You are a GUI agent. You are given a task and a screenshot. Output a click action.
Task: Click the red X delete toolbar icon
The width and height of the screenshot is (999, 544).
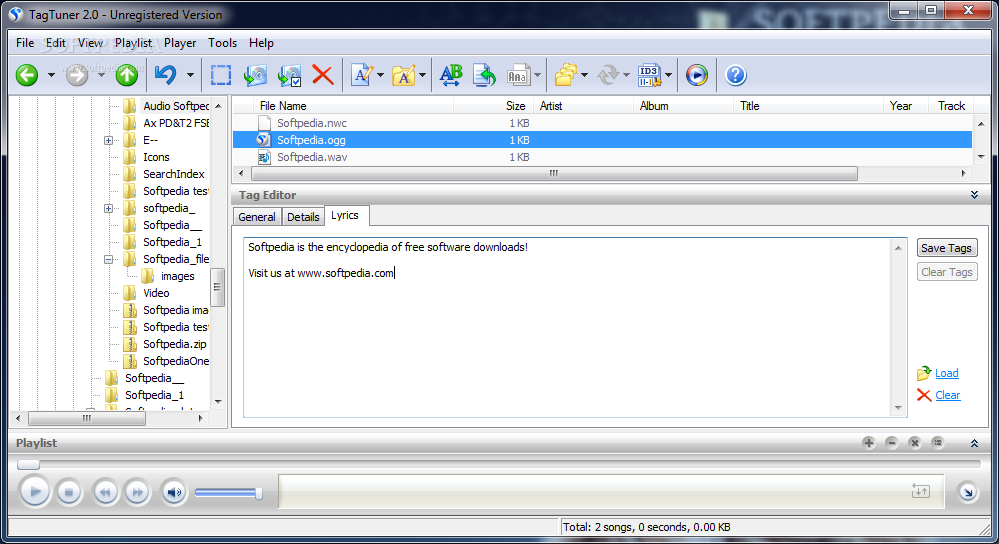tap(323, 75)
